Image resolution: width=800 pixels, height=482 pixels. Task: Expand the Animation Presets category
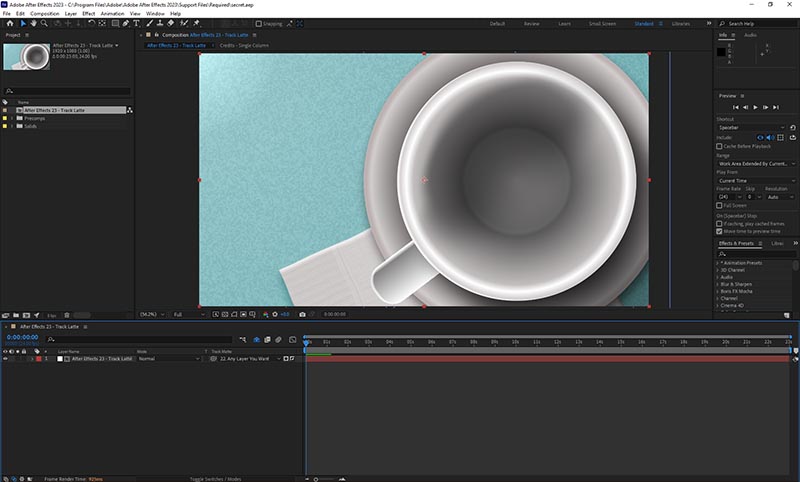pyautogui.click(x=718, y=263)
